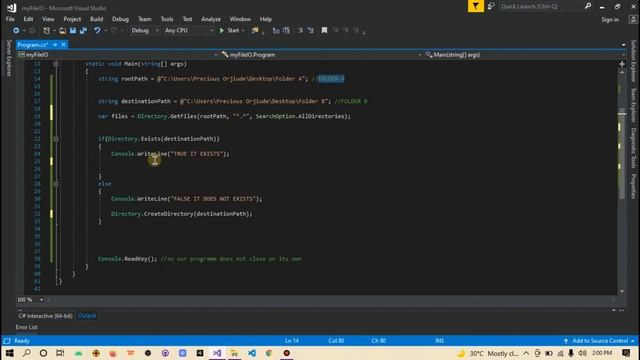The height and width of the screenshot is (360, 640).
Task: Open the Team menu
Action: tap(144, 19)
